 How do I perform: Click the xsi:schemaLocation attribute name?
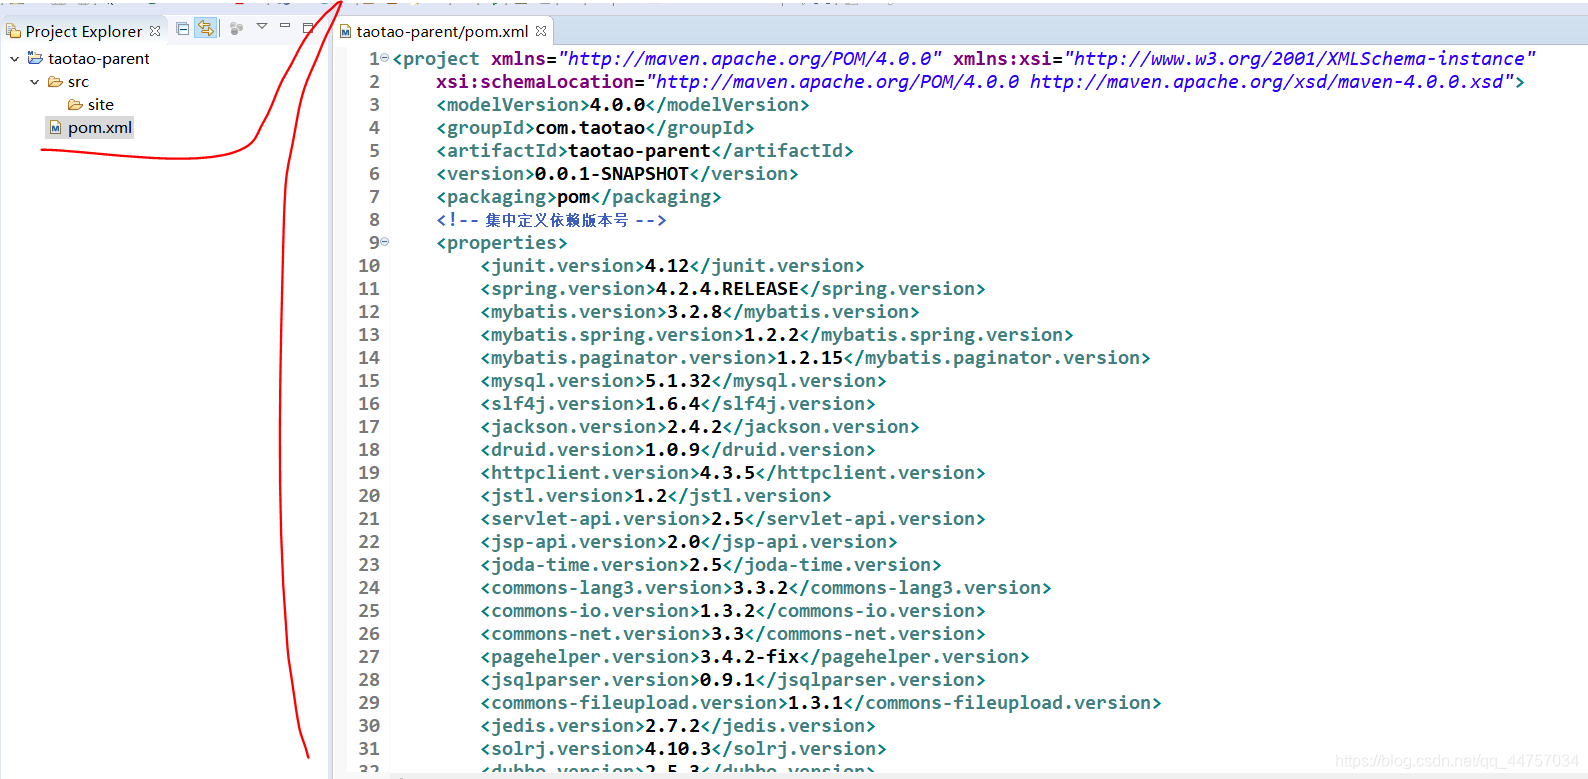click(535, 82)
